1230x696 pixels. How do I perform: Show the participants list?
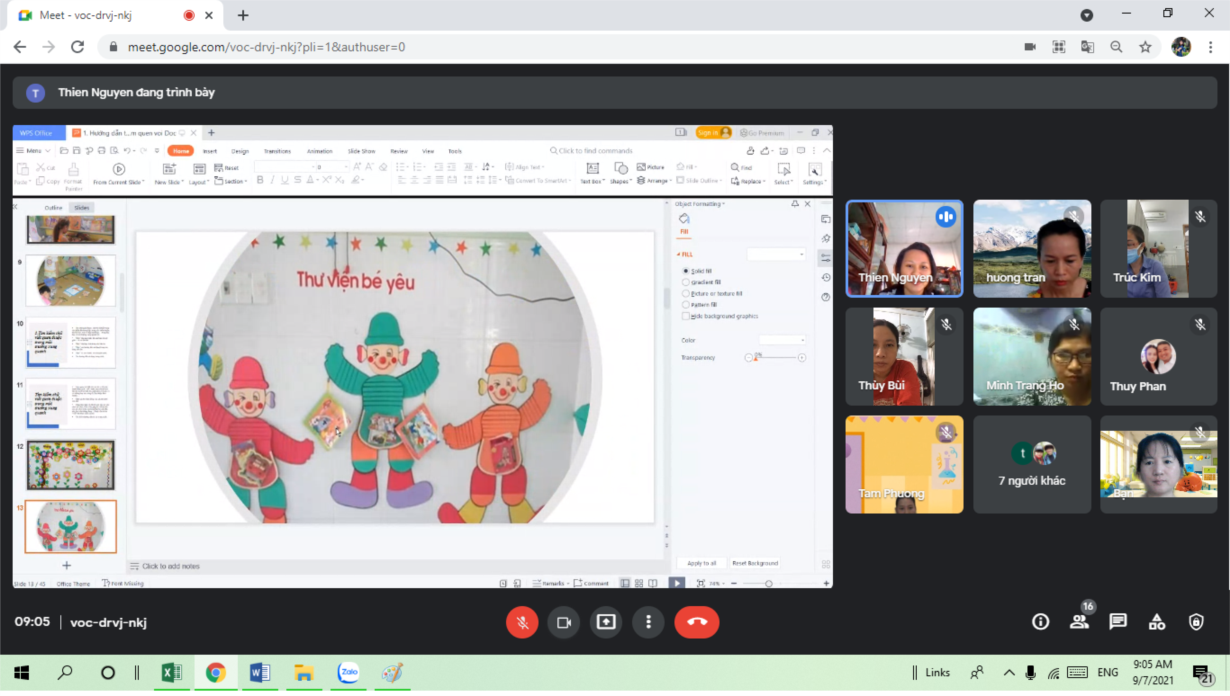[1079, 622]
